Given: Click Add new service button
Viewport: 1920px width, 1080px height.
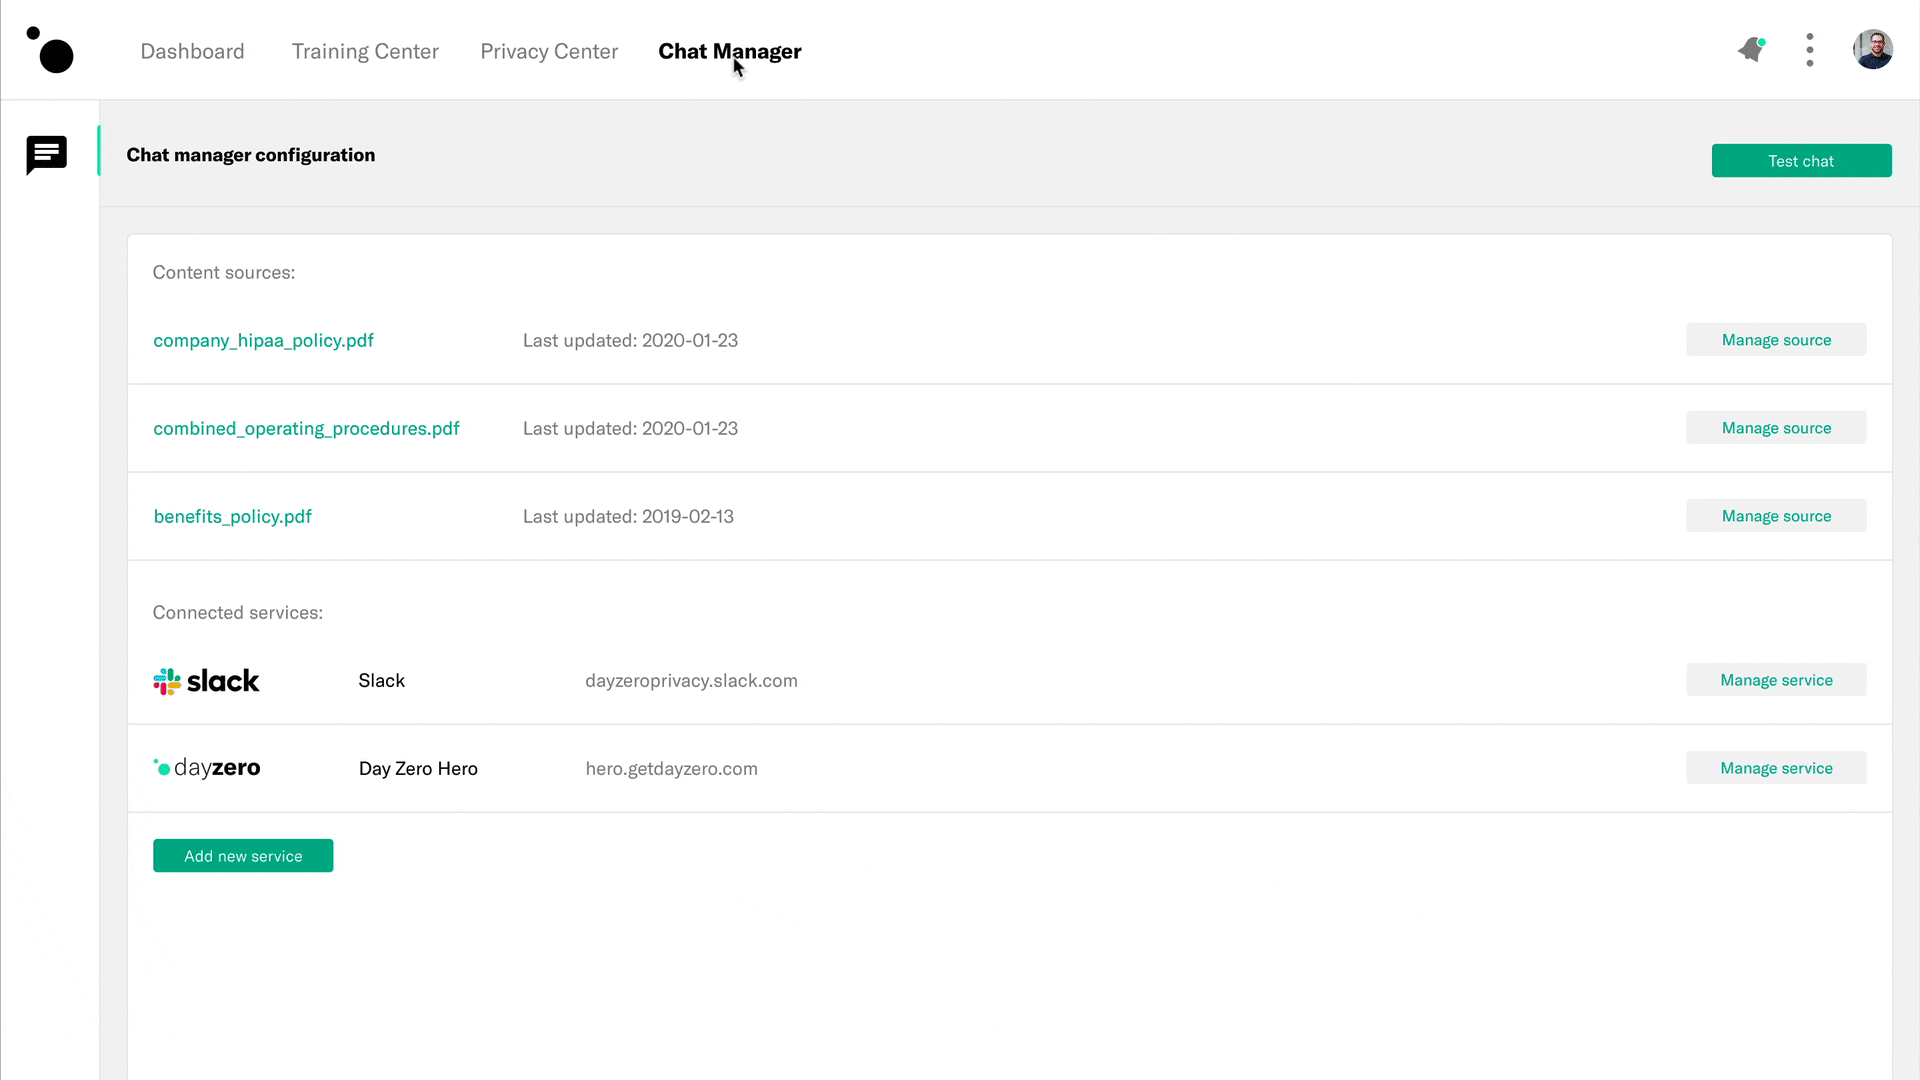Looking at the screenshot, I should tap(243, 856).
